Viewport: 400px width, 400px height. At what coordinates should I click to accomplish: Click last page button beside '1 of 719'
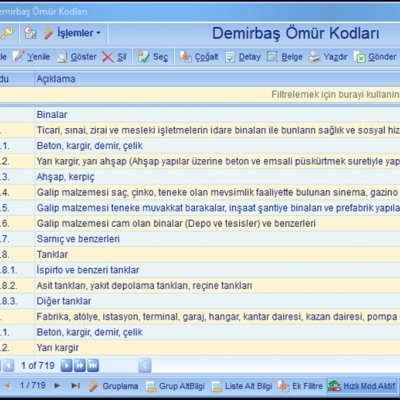(x=93, y=365)
